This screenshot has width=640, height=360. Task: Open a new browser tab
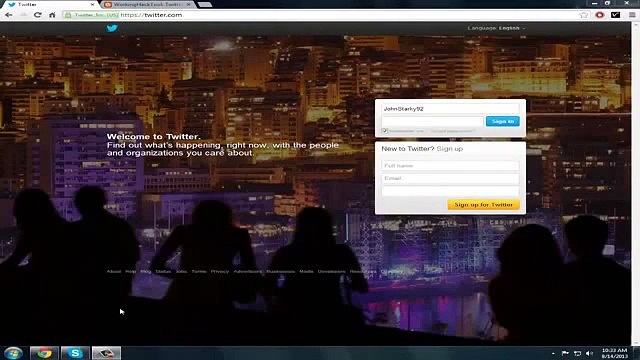(205, 4)
